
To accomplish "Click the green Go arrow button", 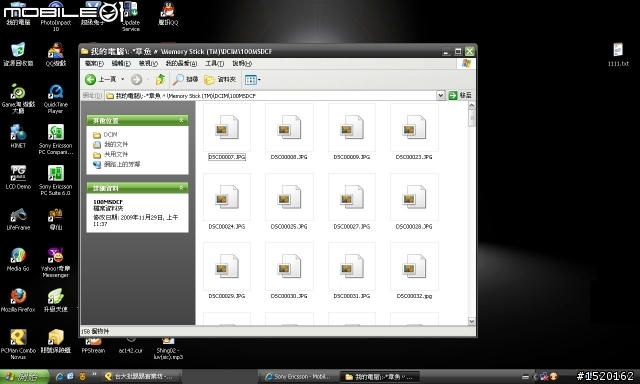I will (453, 95).
